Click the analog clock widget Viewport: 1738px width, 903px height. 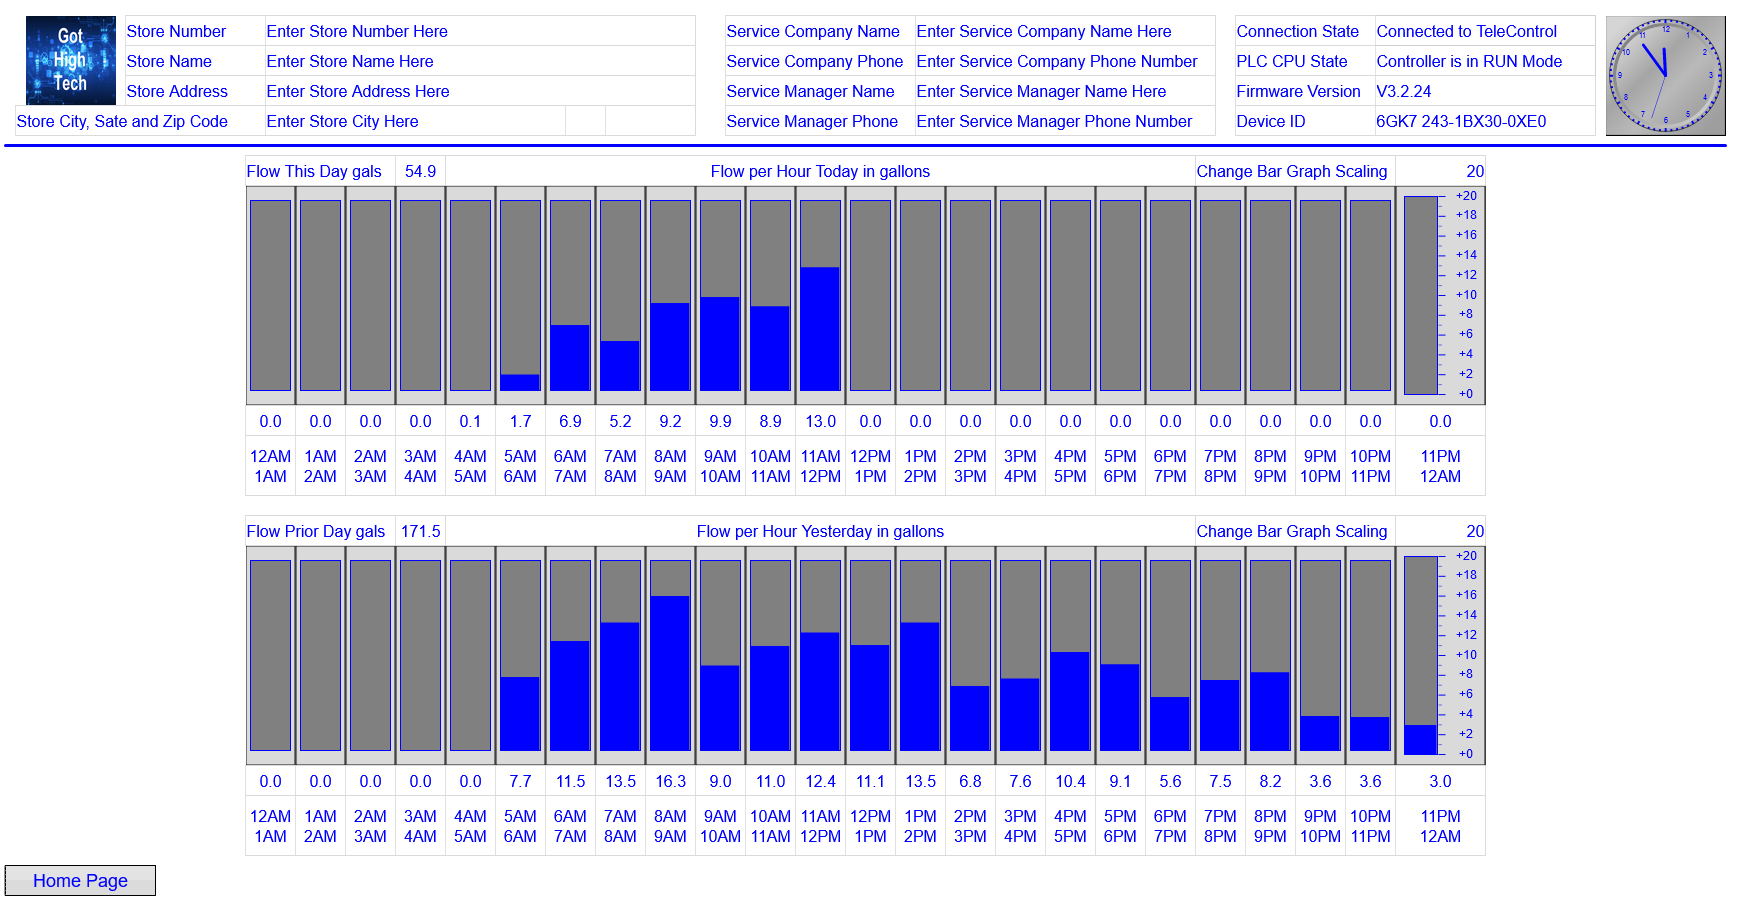pos(1665,76)
